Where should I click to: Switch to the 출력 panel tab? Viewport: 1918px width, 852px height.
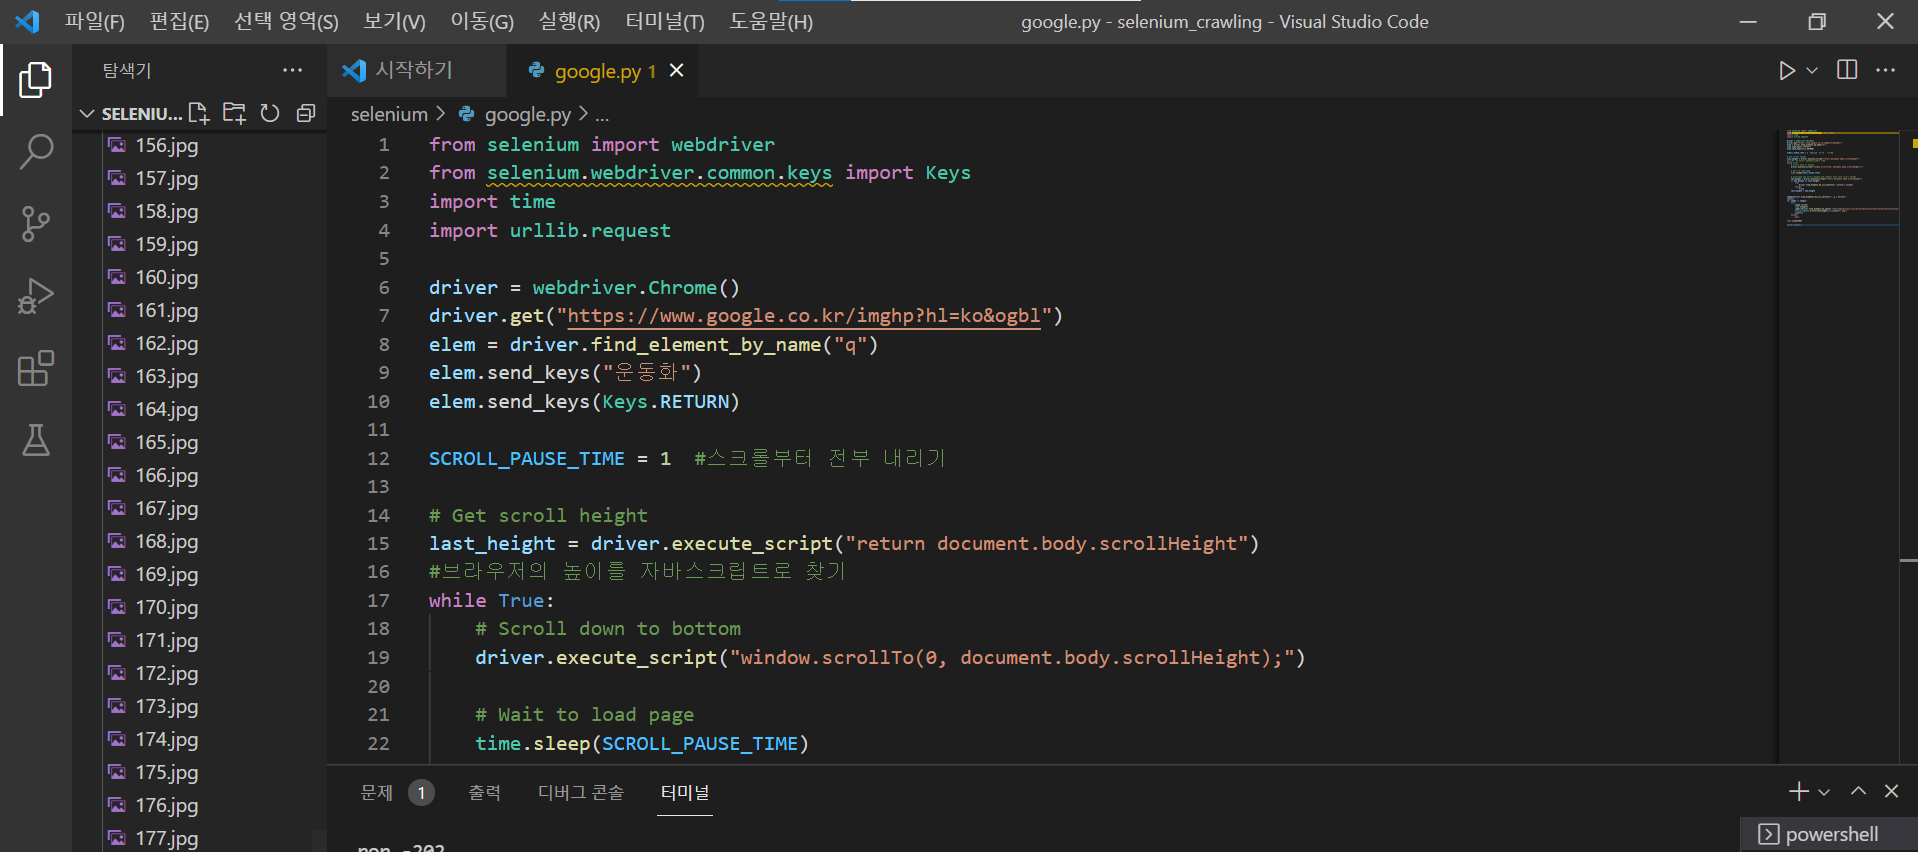tap(485, 792)
